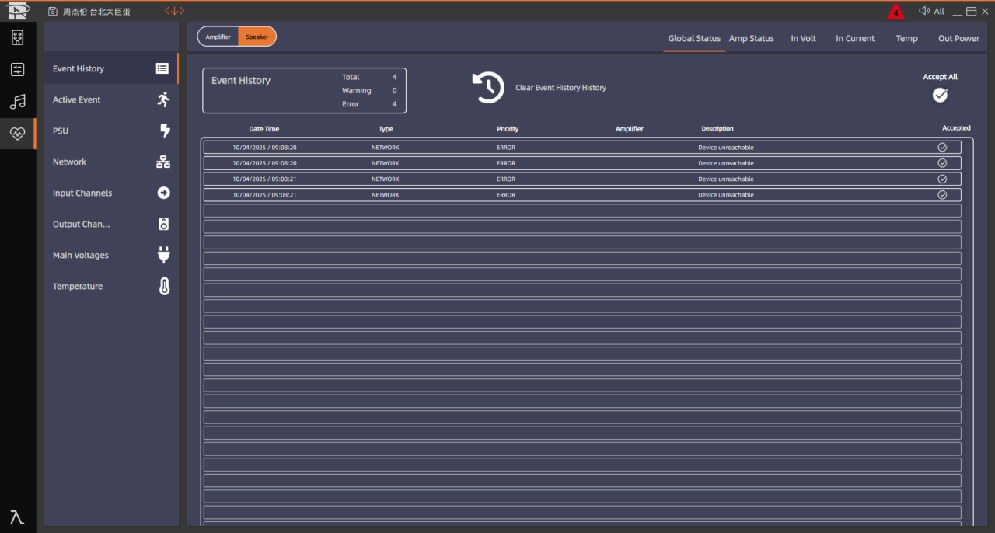Open Input Channels via the arrow circle icon
The width and height of the screenshot is (995, 533).
164,192
